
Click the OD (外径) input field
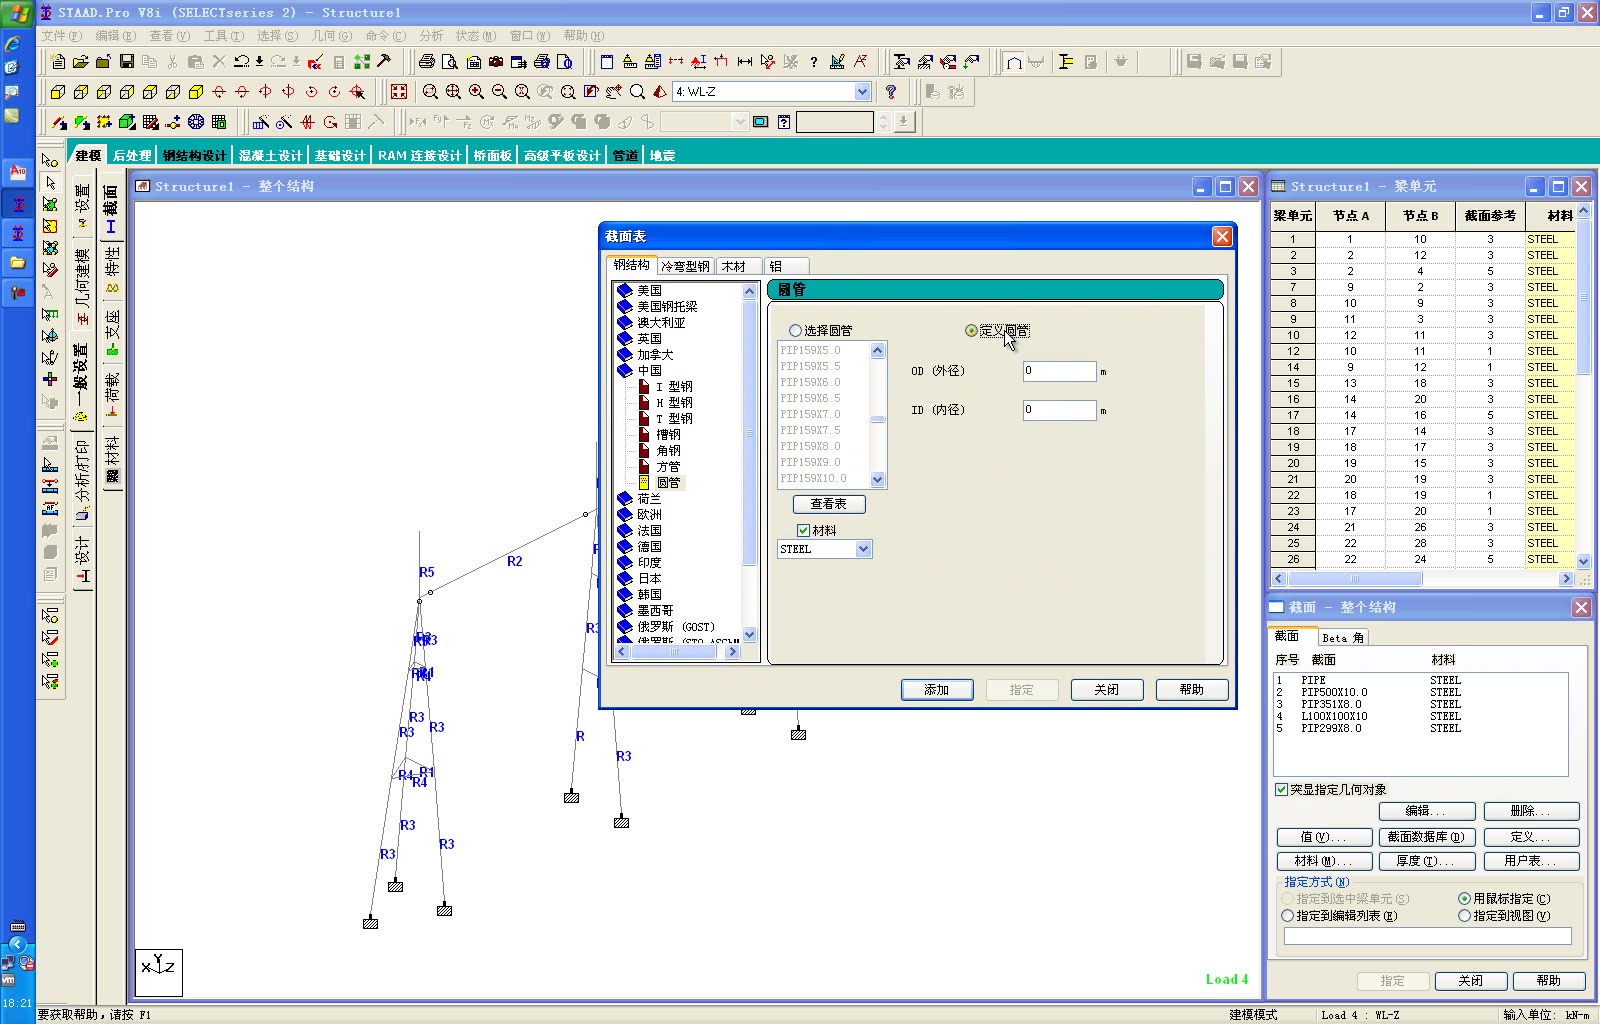coord(1059,371)
